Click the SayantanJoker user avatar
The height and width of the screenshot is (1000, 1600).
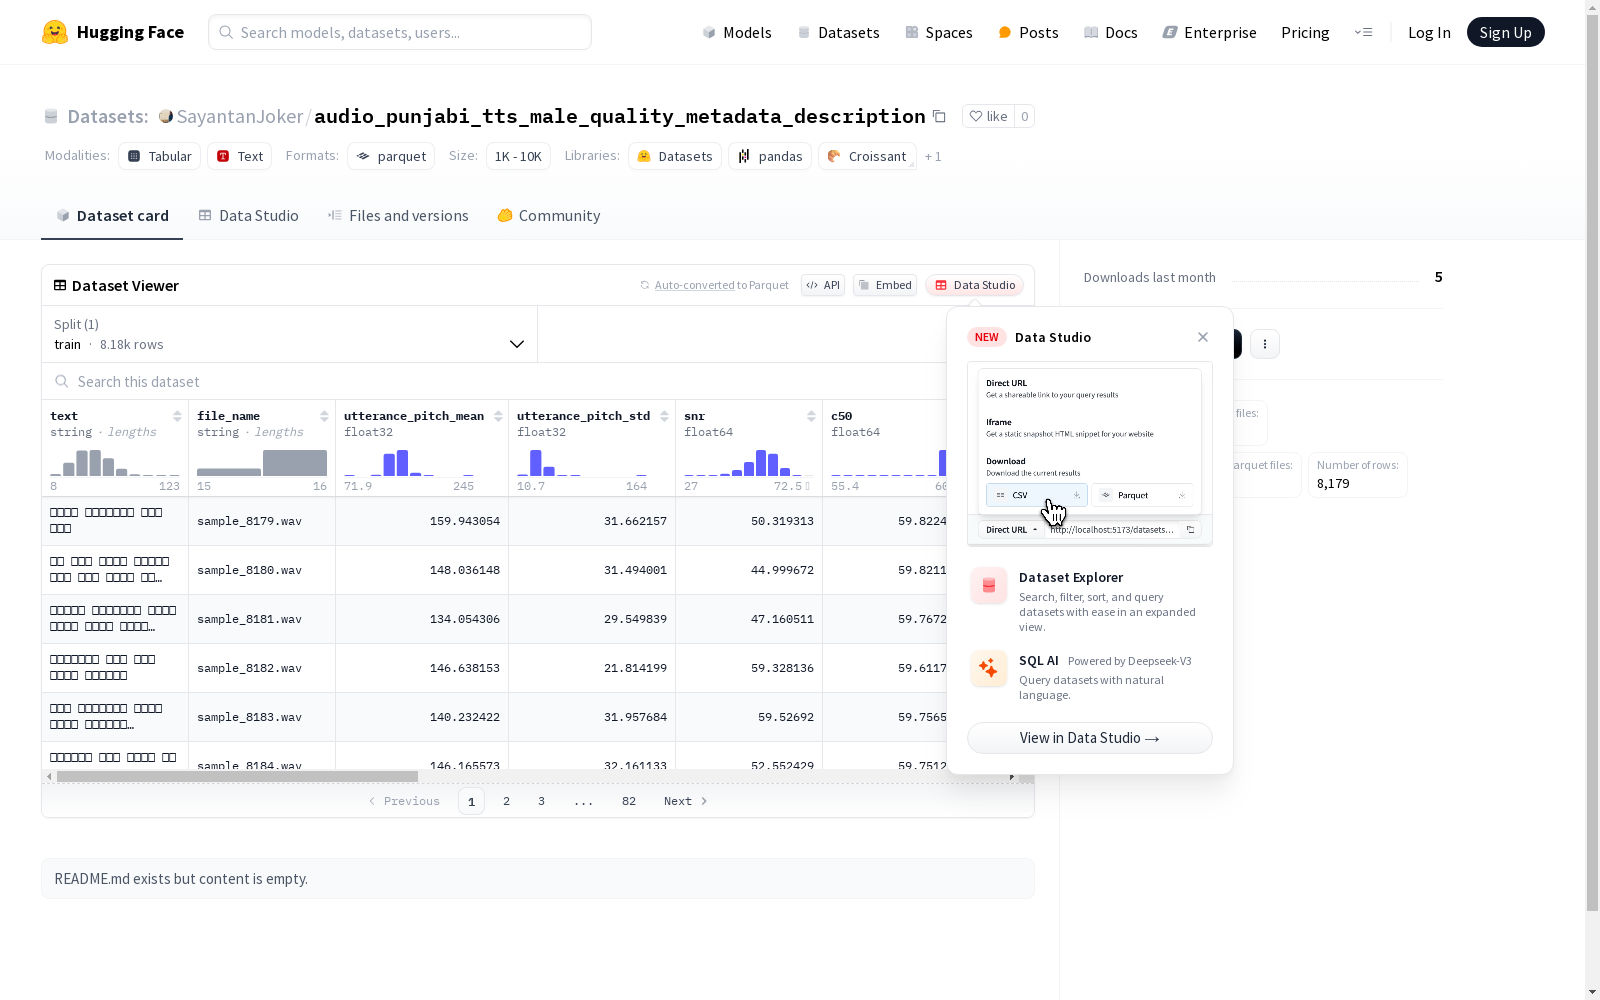[x=166, y=116]
